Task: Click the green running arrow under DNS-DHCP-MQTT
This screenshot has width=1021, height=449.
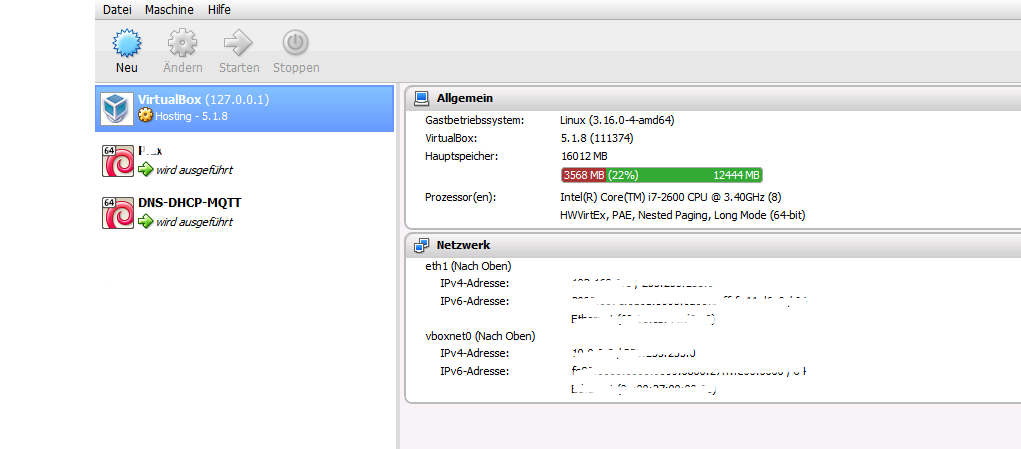Action: [145, 221]
